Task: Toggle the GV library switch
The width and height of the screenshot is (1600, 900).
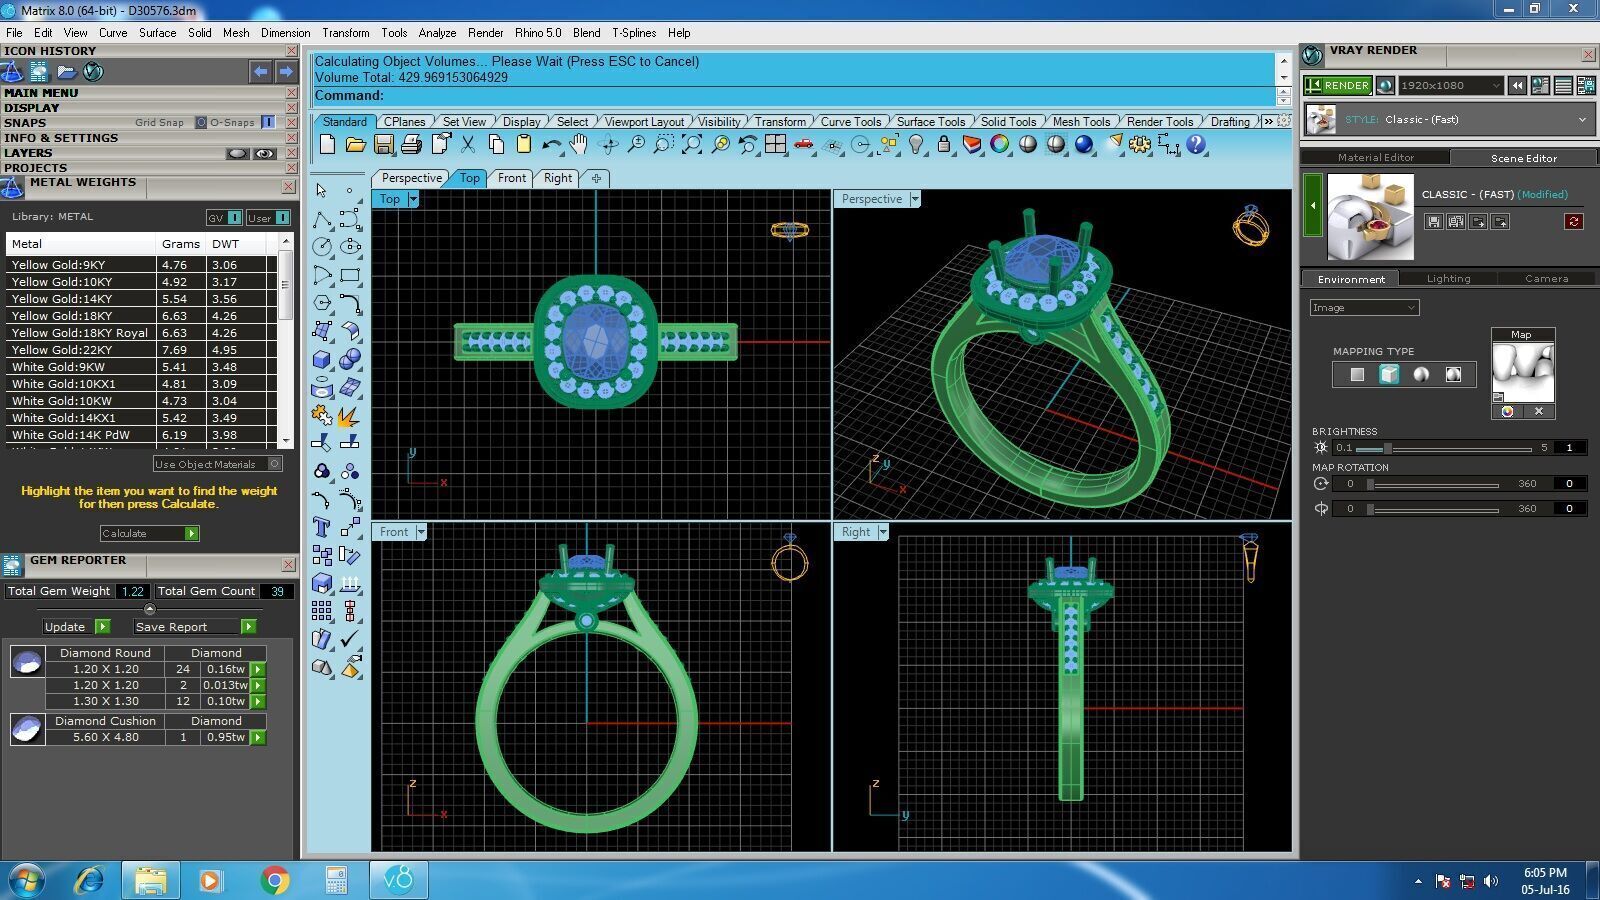Action: click(x=234, y=217)
